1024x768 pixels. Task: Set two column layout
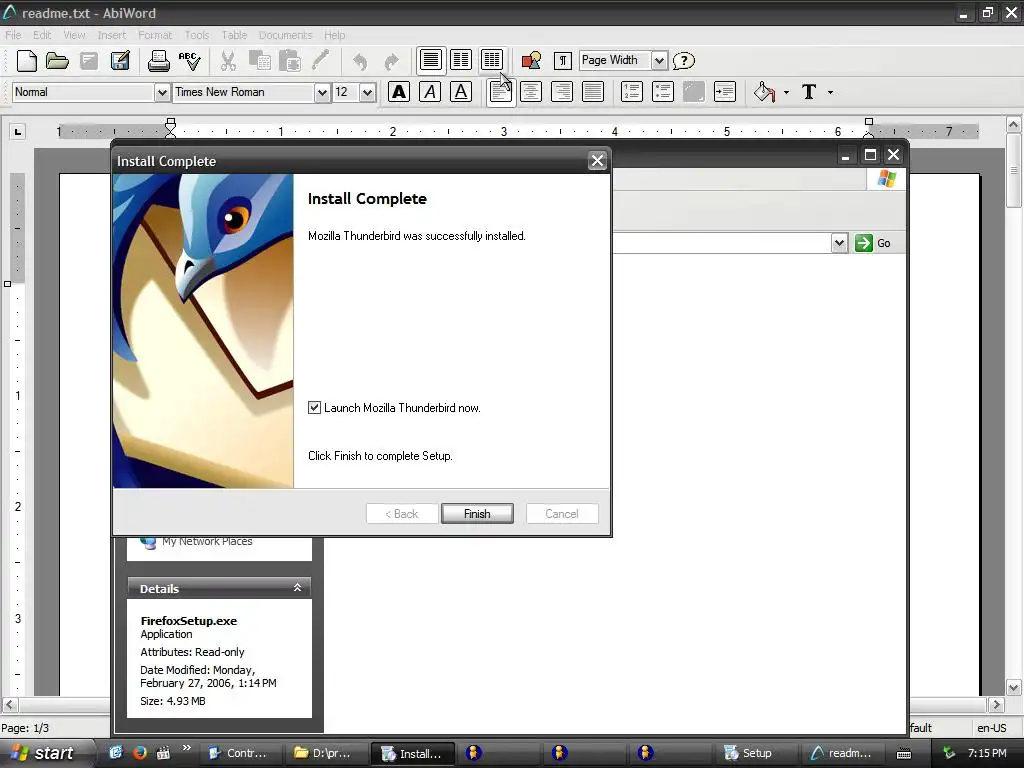(x=461, y=60)
